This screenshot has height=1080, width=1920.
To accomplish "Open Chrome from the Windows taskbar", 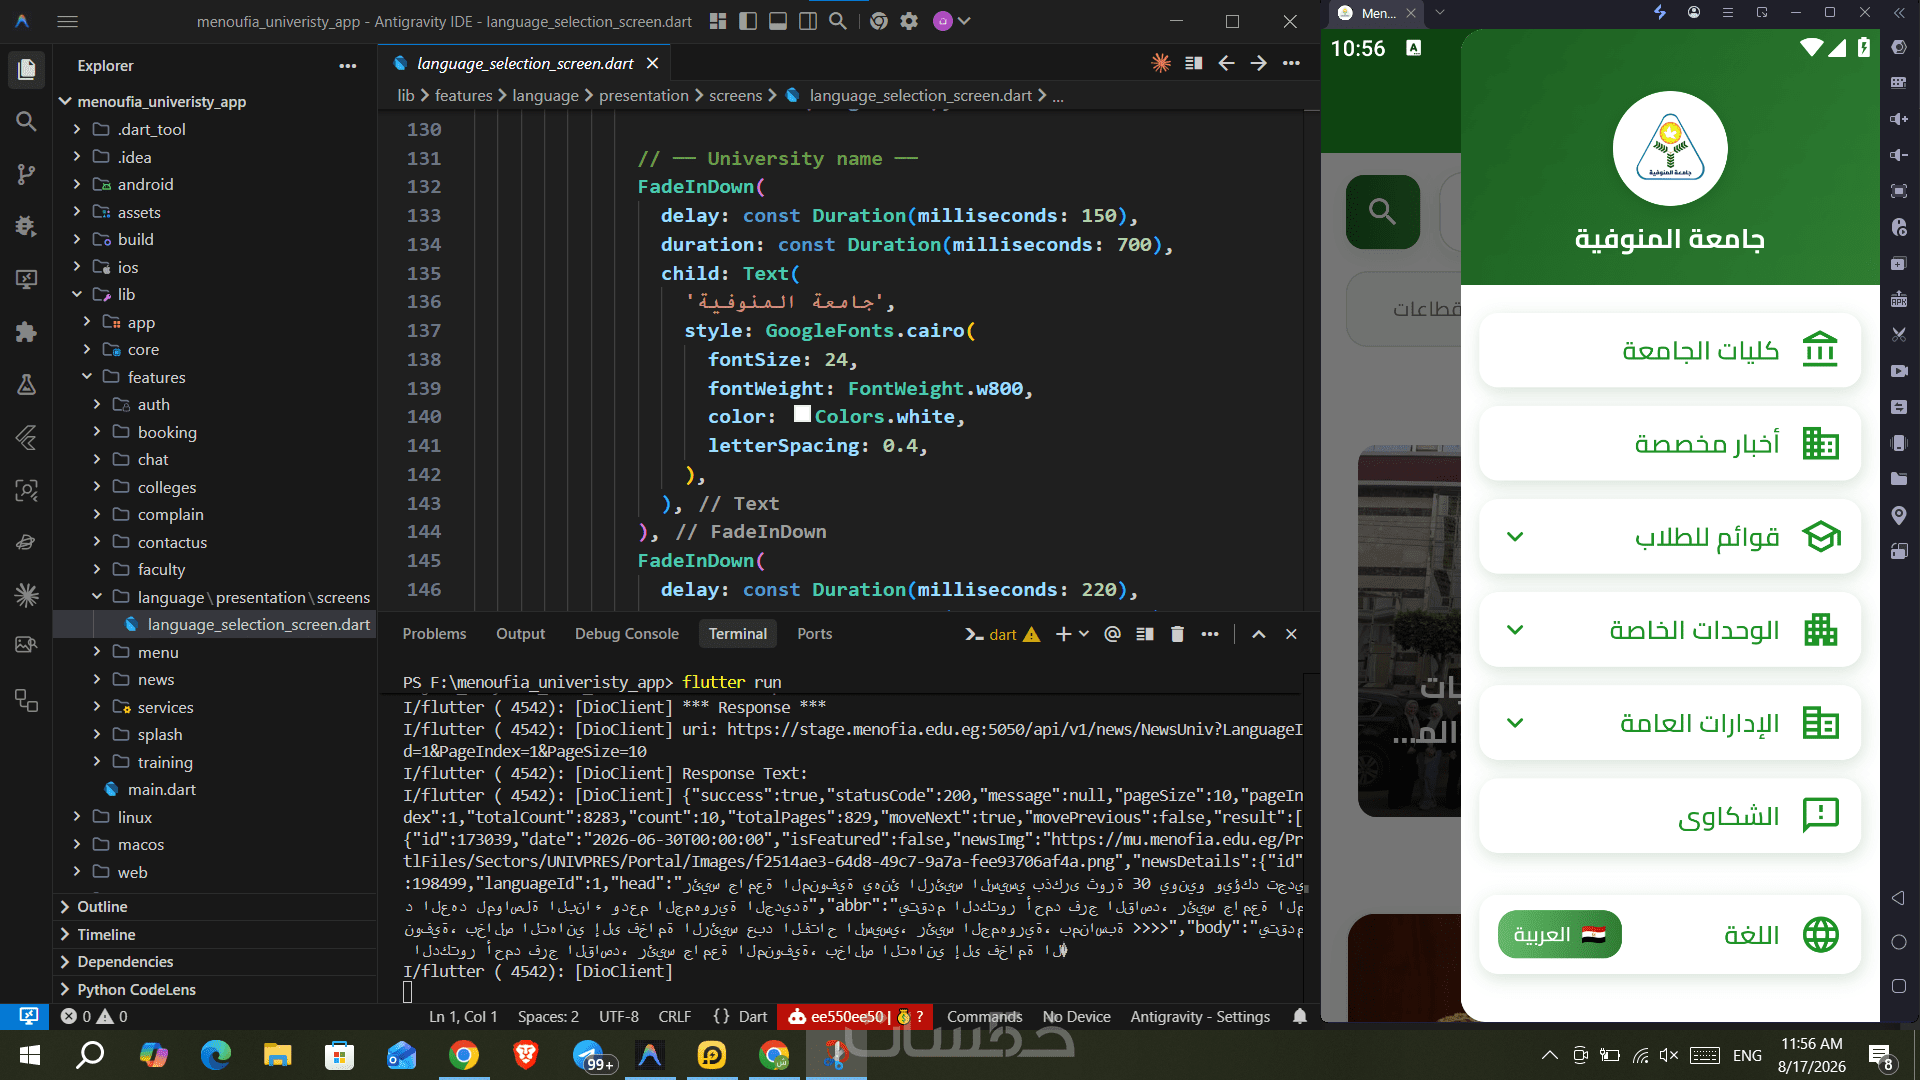I will click(463, 1055).
